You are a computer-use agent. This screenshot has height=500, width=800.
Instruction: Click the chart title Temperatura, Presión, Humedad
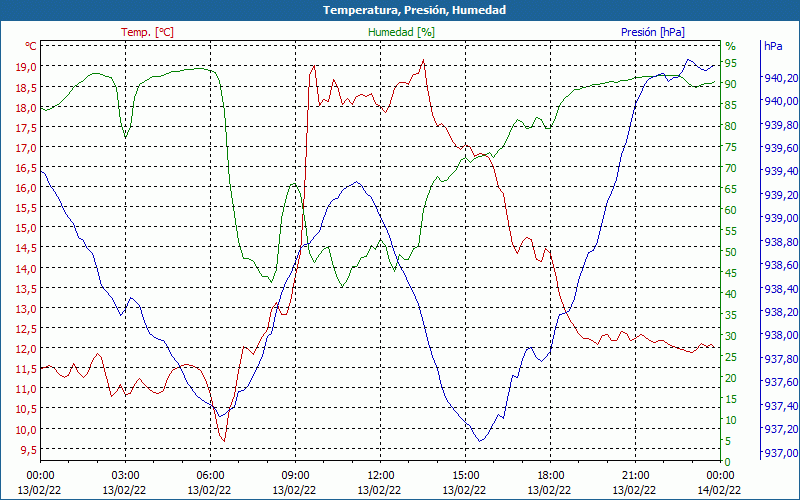414,10
